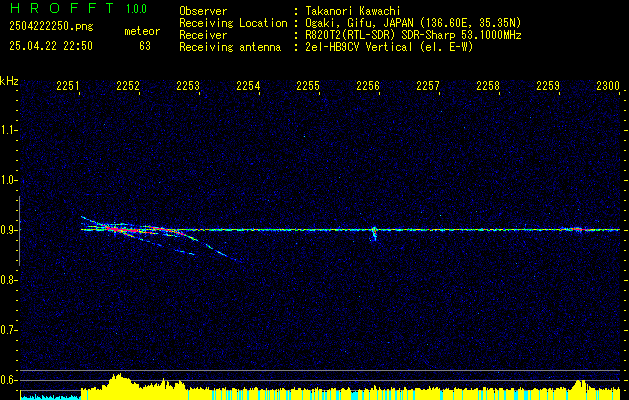
Task: Click the kHz axis unit label
Action: coord(9,81)
